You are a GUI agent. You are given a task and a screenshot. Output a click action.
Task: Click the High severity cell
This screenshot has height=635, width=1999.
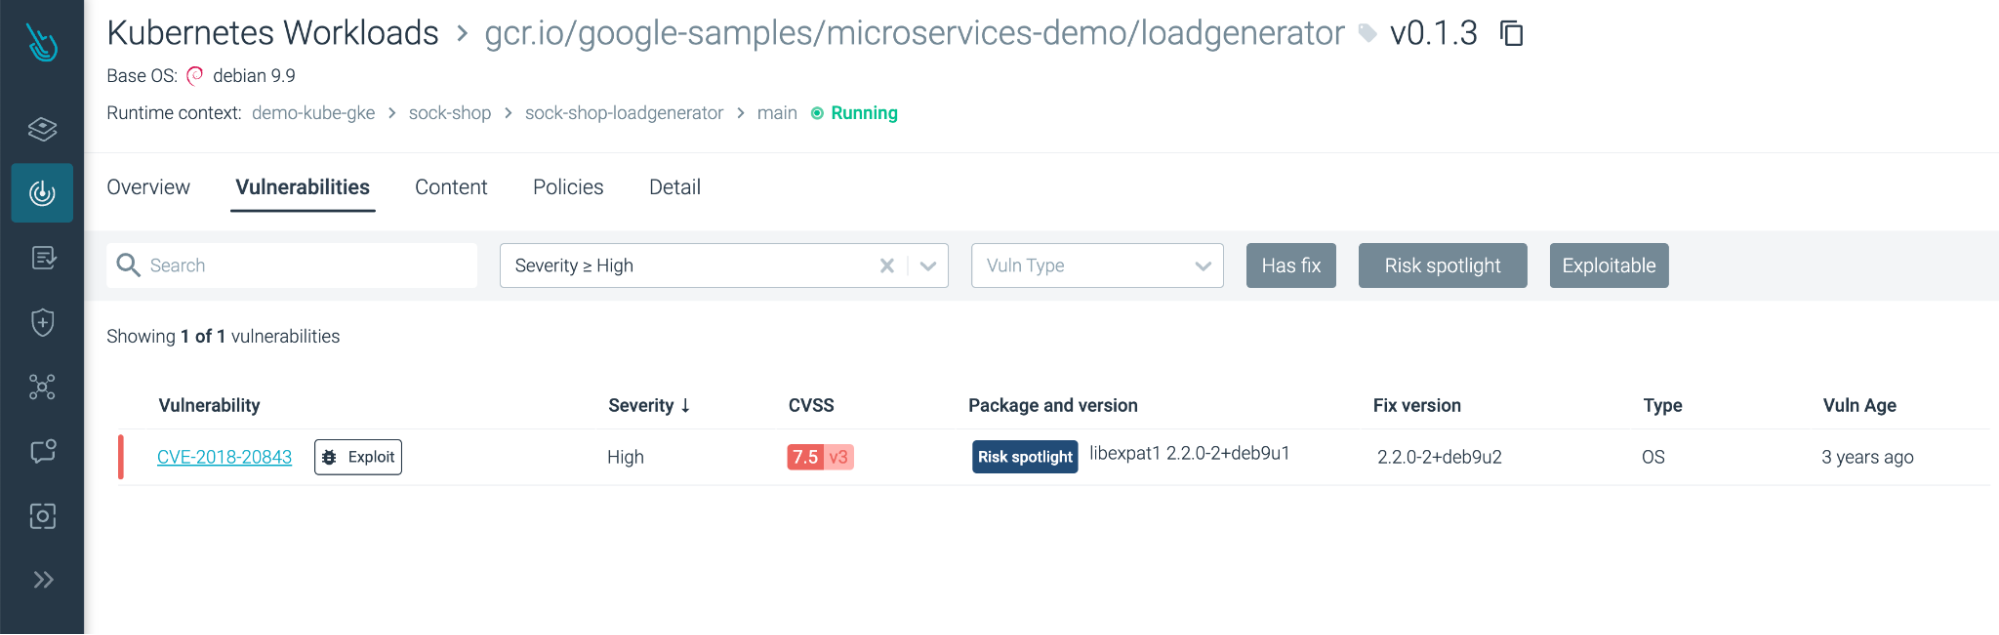pyautogui.click(x=625, y=457)
